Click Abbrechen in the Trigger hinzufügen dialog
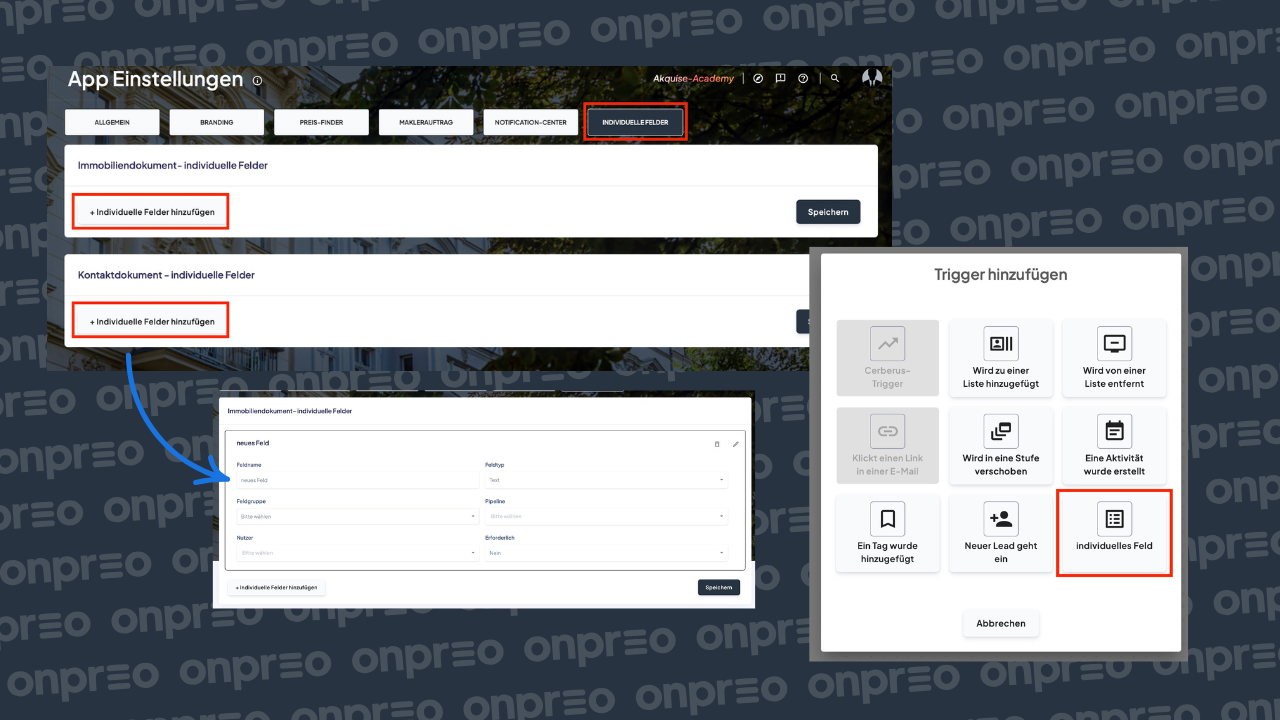This screenshot has height=720, width=1280. click(x=1001, y=623)
